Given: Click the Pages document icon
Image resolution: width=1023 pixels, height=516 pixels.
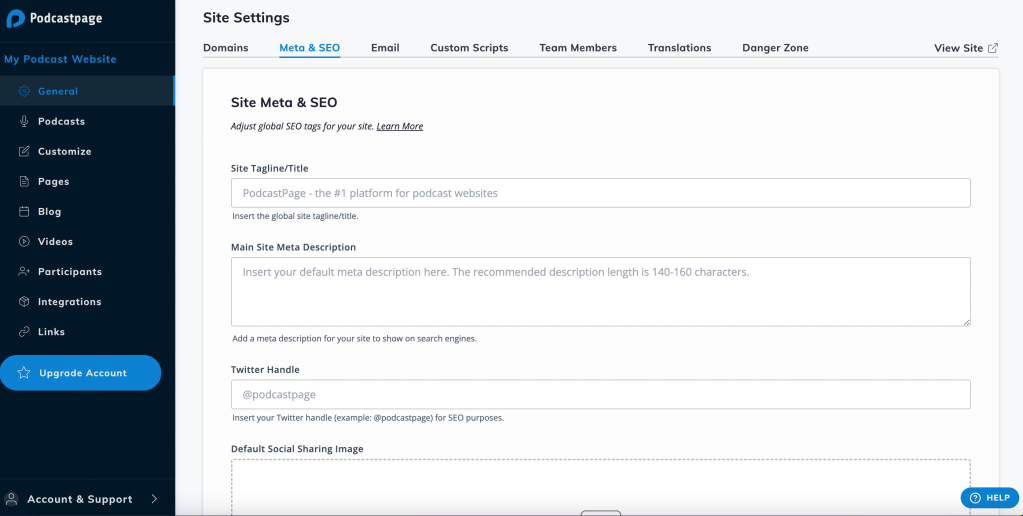Looking at the screenshot, I should 24,181.
